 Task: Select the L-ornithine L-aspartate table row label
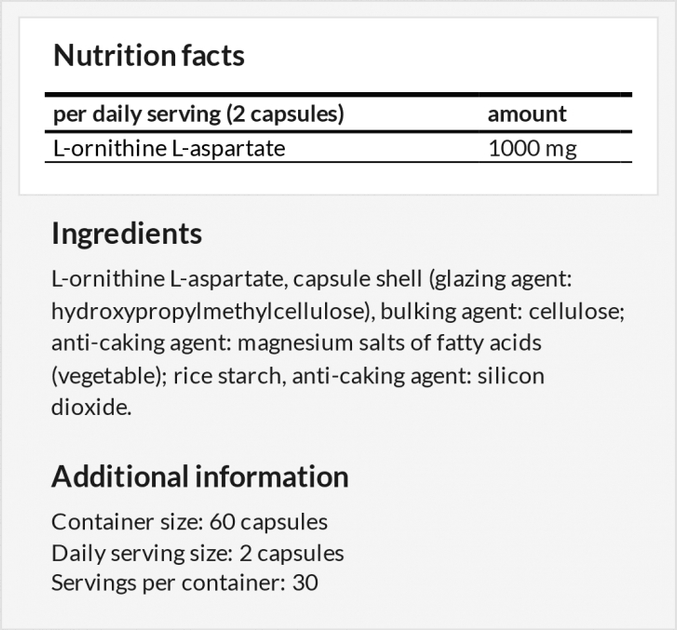pos(169,149)
